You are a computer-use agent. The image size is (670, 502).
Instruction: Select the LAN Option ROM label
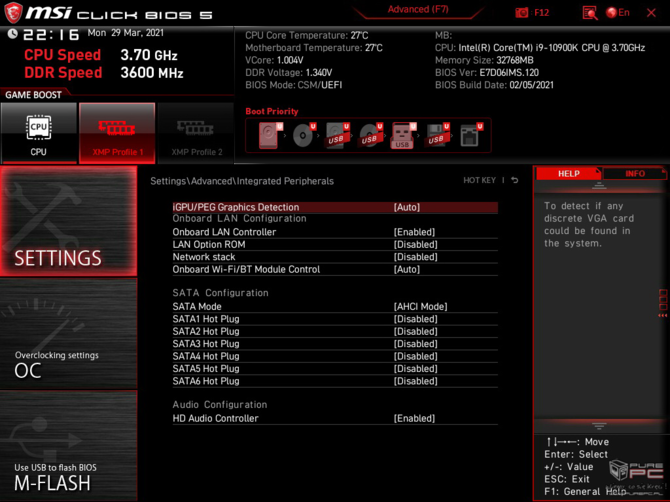(209, 244)
